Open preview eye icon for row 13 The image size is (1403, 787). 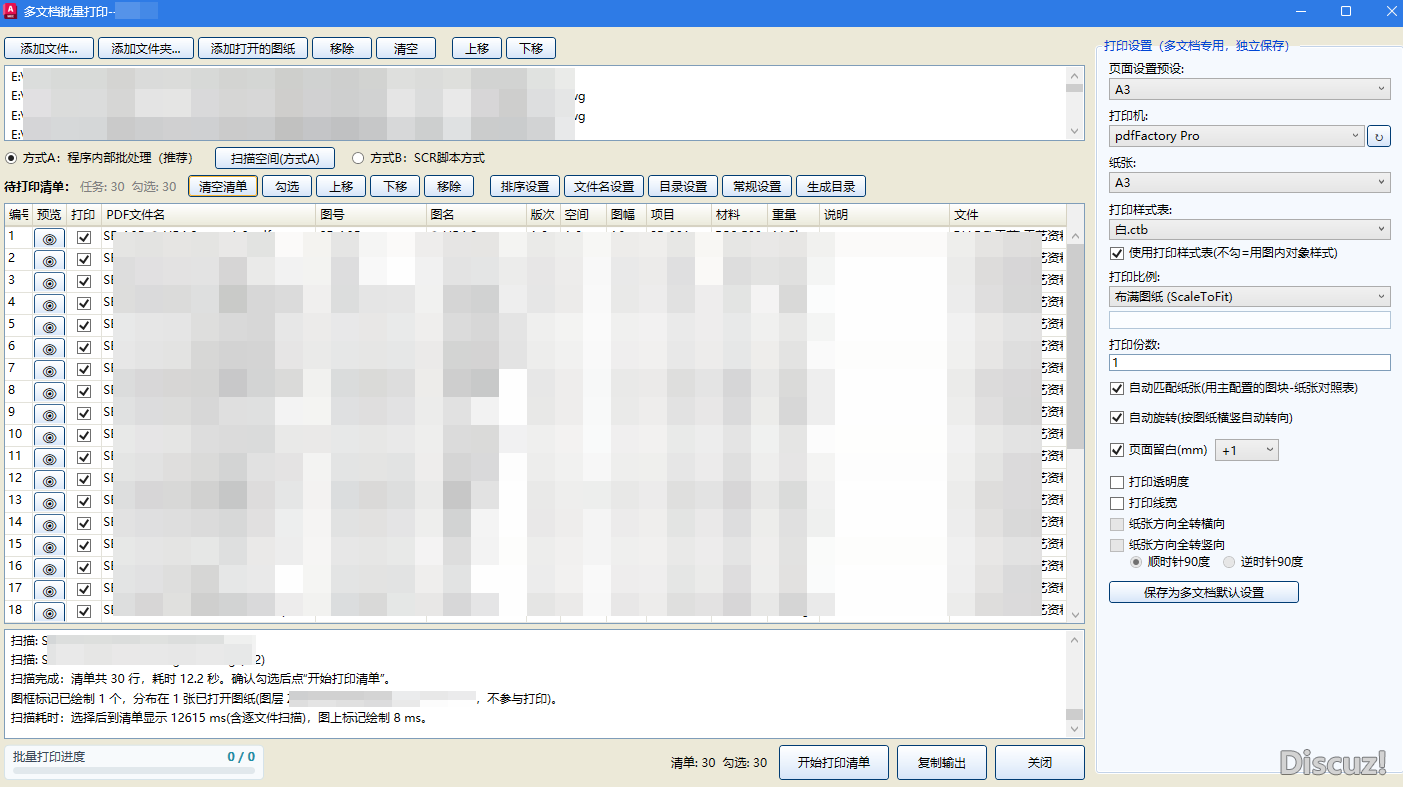[x=49, y=502]
